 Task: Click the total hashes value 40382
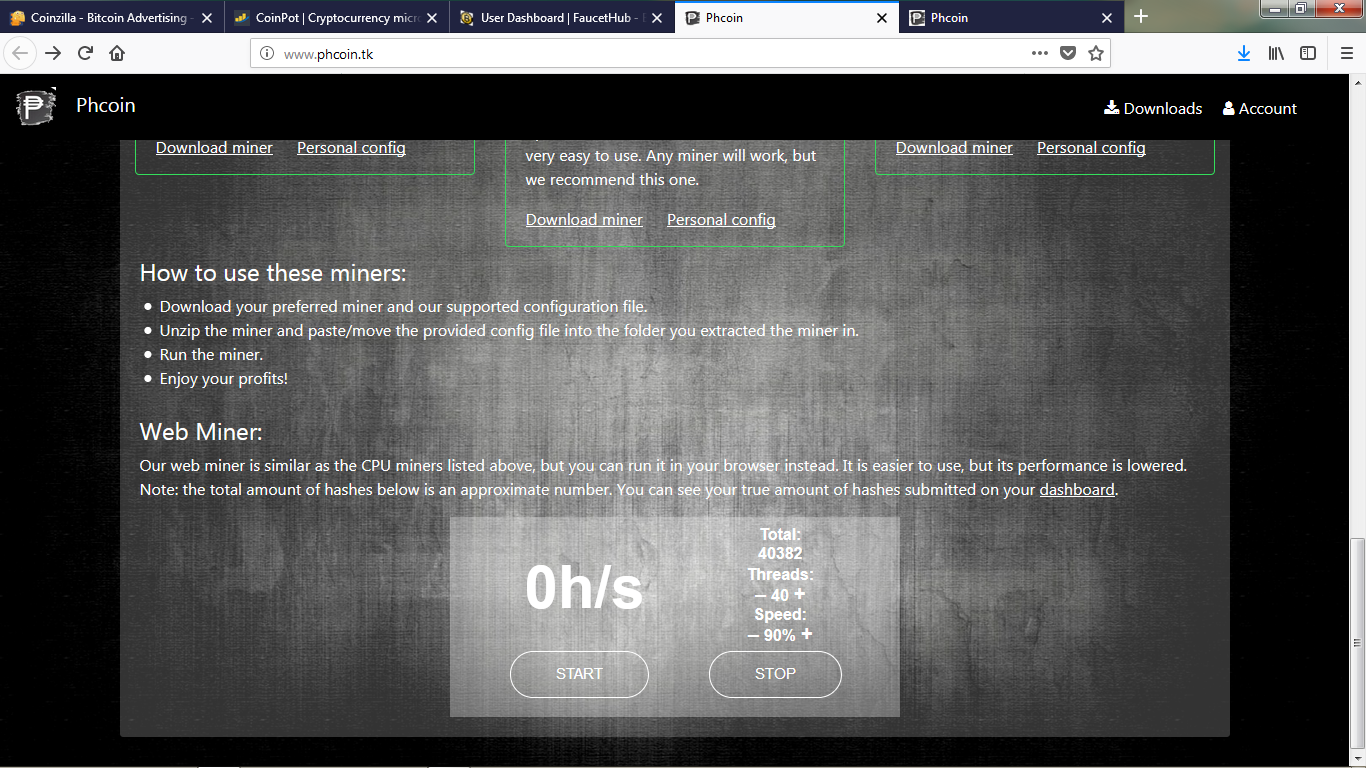point(780,554)
